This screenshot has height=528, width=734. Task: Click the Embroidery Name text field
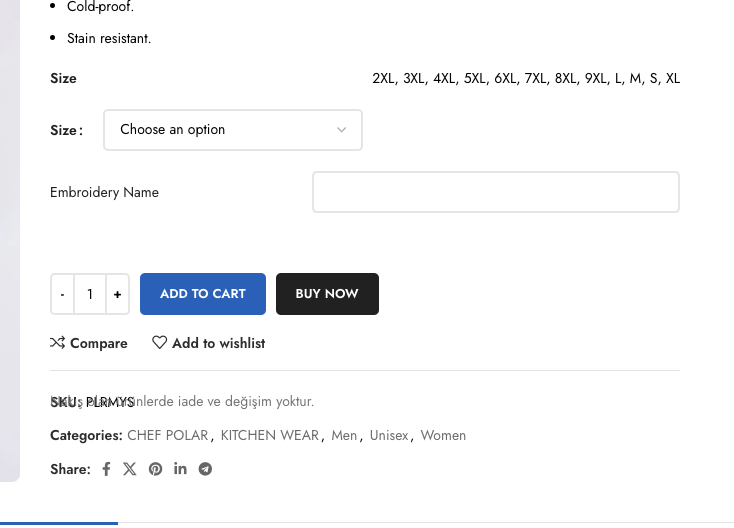[496, 192]
